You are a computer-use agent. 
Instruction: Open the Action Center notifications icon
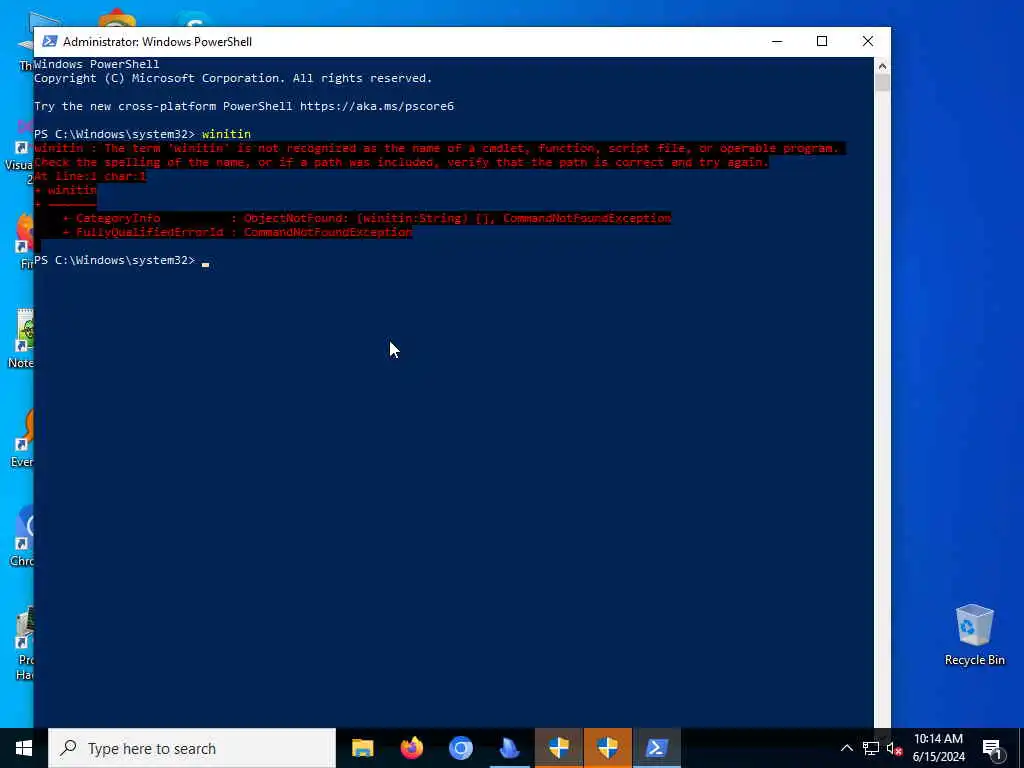(991, 748)
